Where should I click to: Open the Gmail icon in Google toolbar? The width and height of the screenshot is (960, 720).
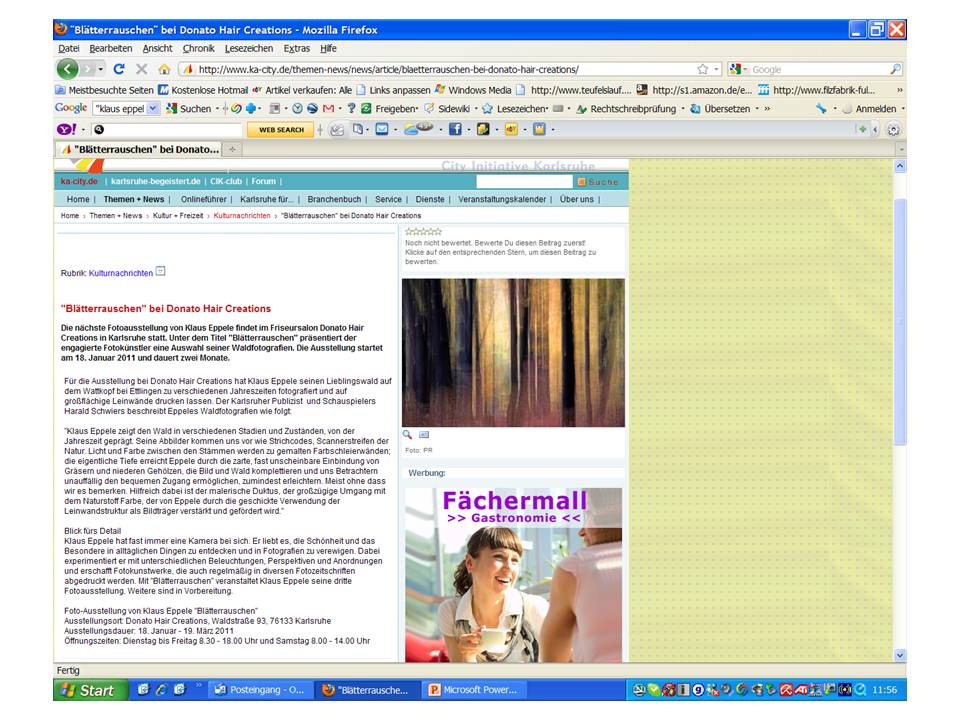(x=327, y=108)
